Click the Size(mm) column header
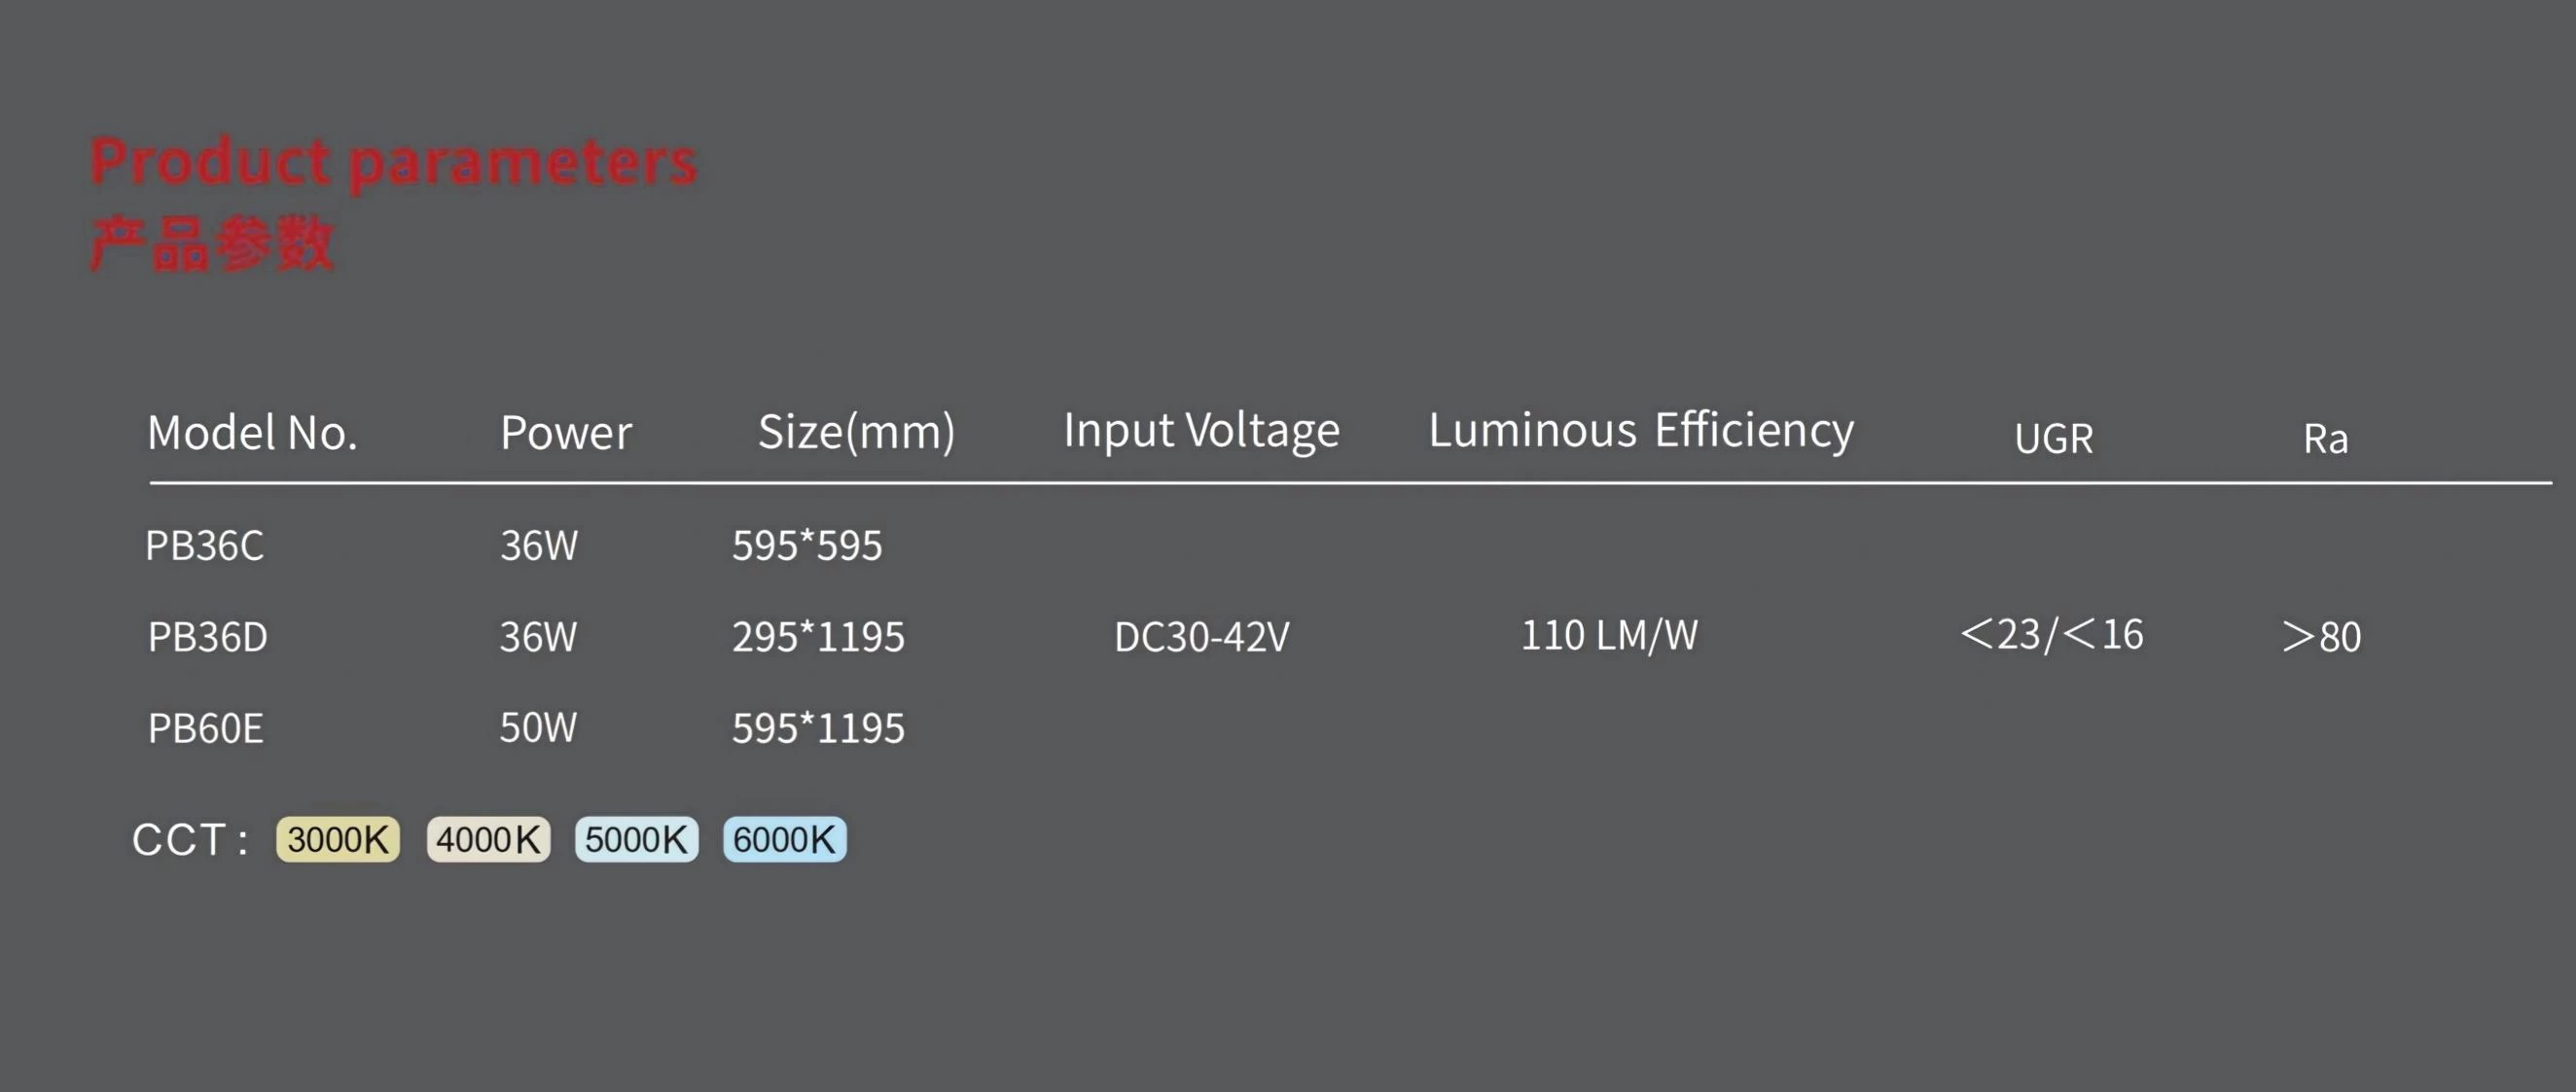 857,433
